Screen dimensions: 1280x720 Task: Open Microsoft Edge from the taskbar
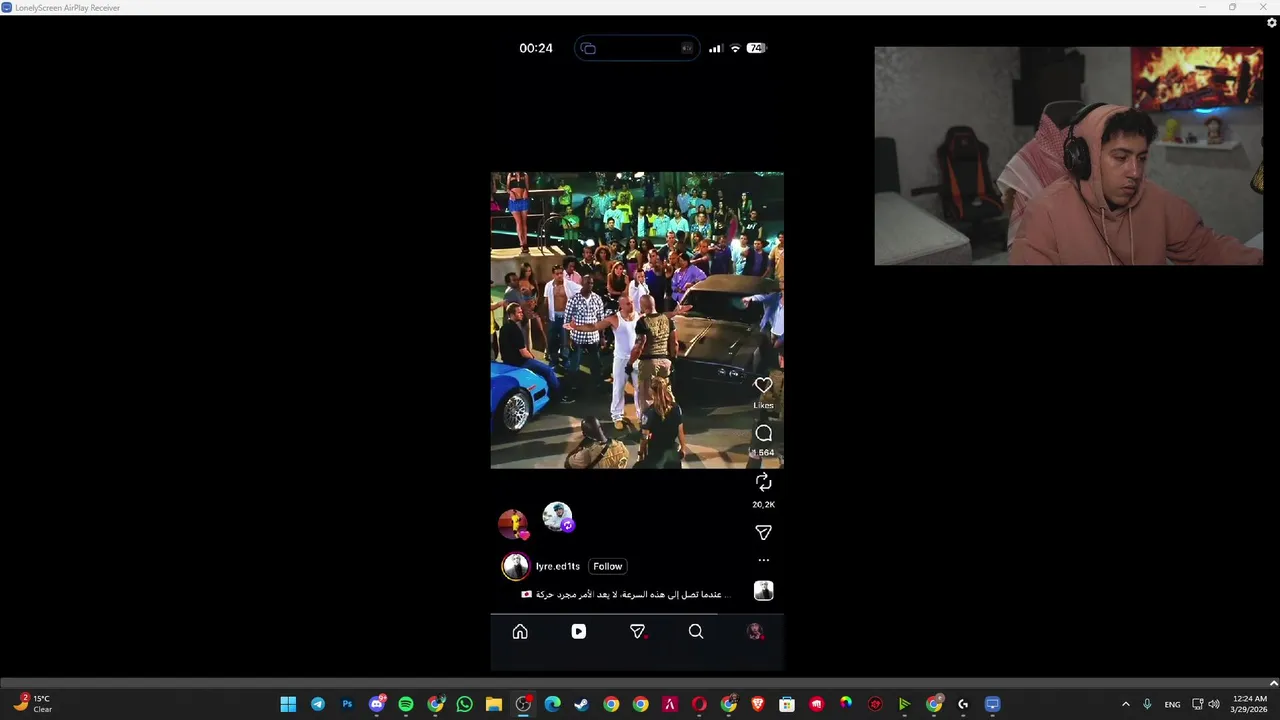coord(552,704)
